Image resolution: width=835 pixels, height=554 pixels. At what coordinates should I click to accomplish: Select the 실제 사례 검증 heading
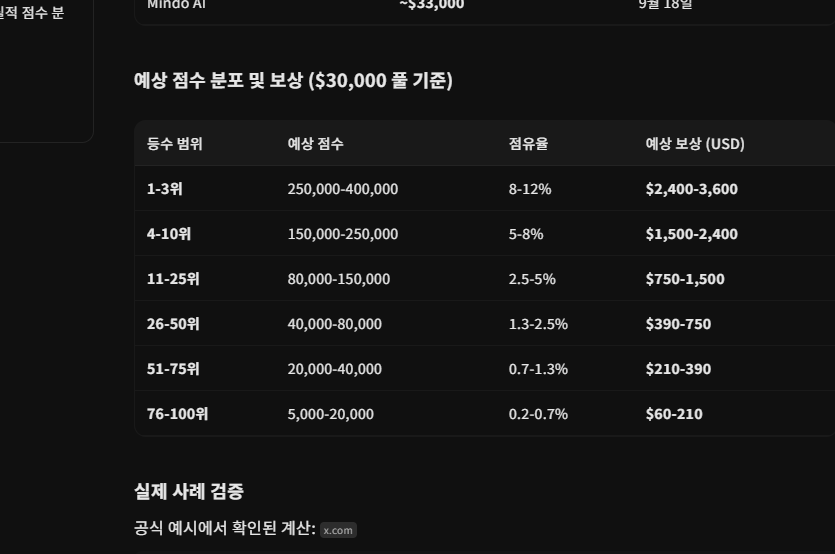click(x=189, y=491)
